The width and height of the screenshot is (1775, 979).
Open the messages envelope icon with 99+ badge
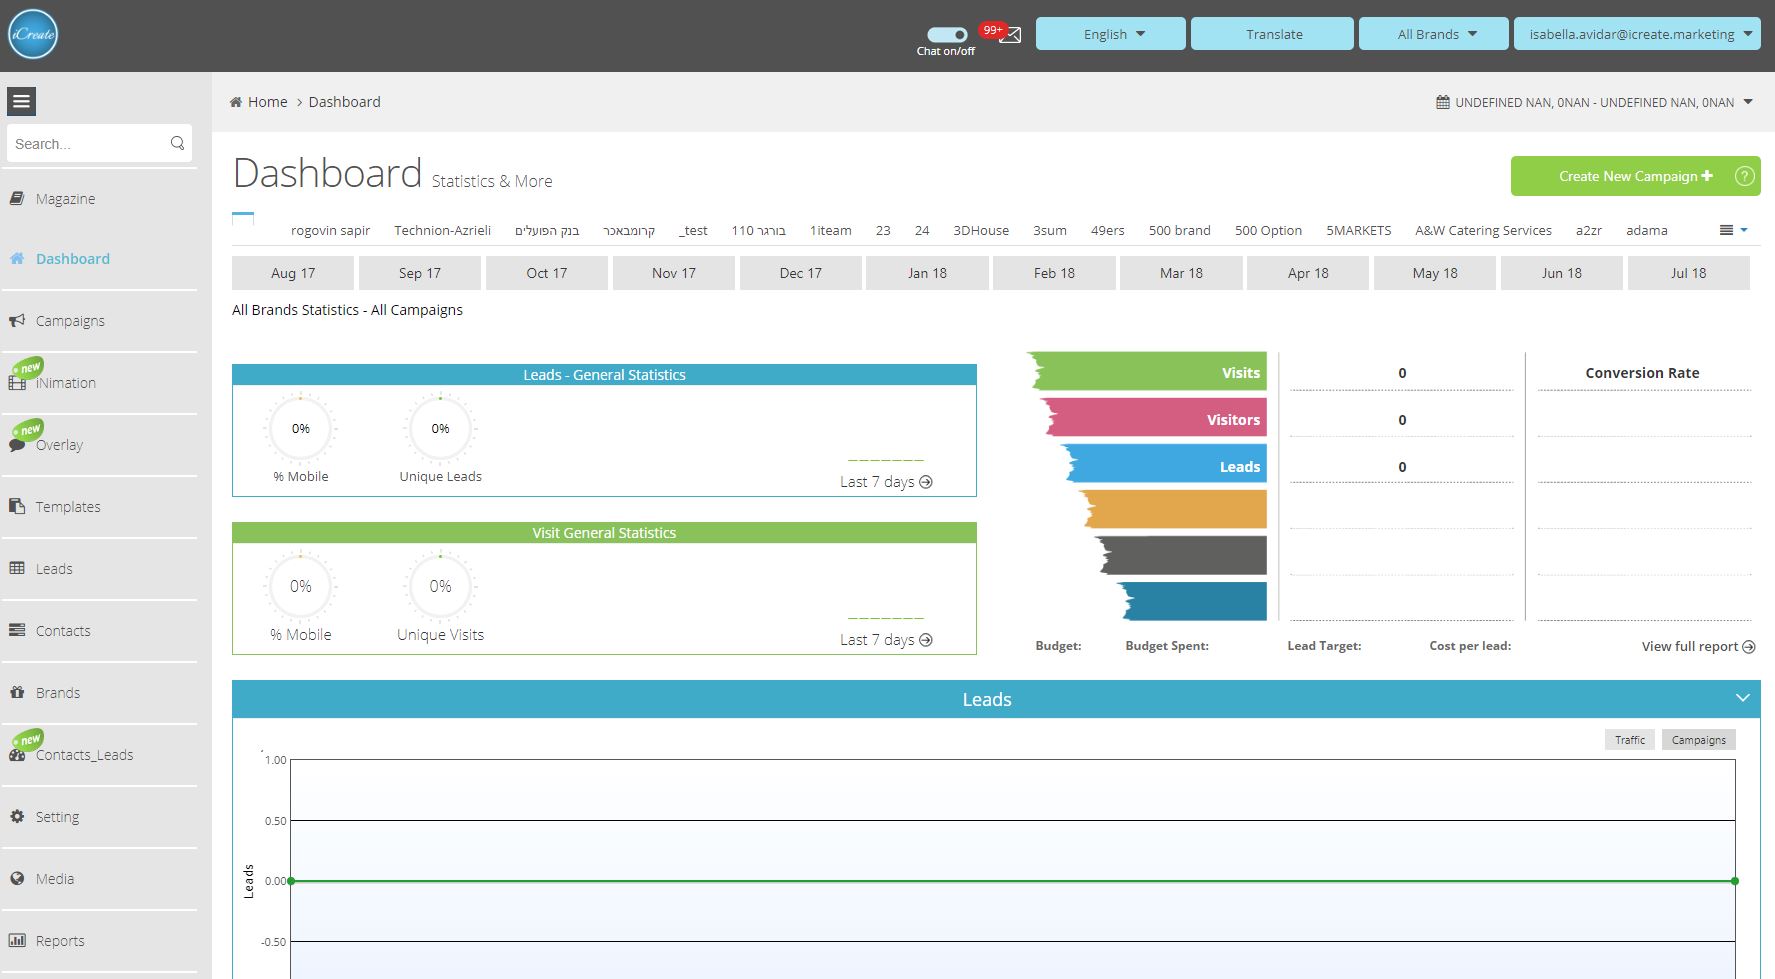point(1011,35)
